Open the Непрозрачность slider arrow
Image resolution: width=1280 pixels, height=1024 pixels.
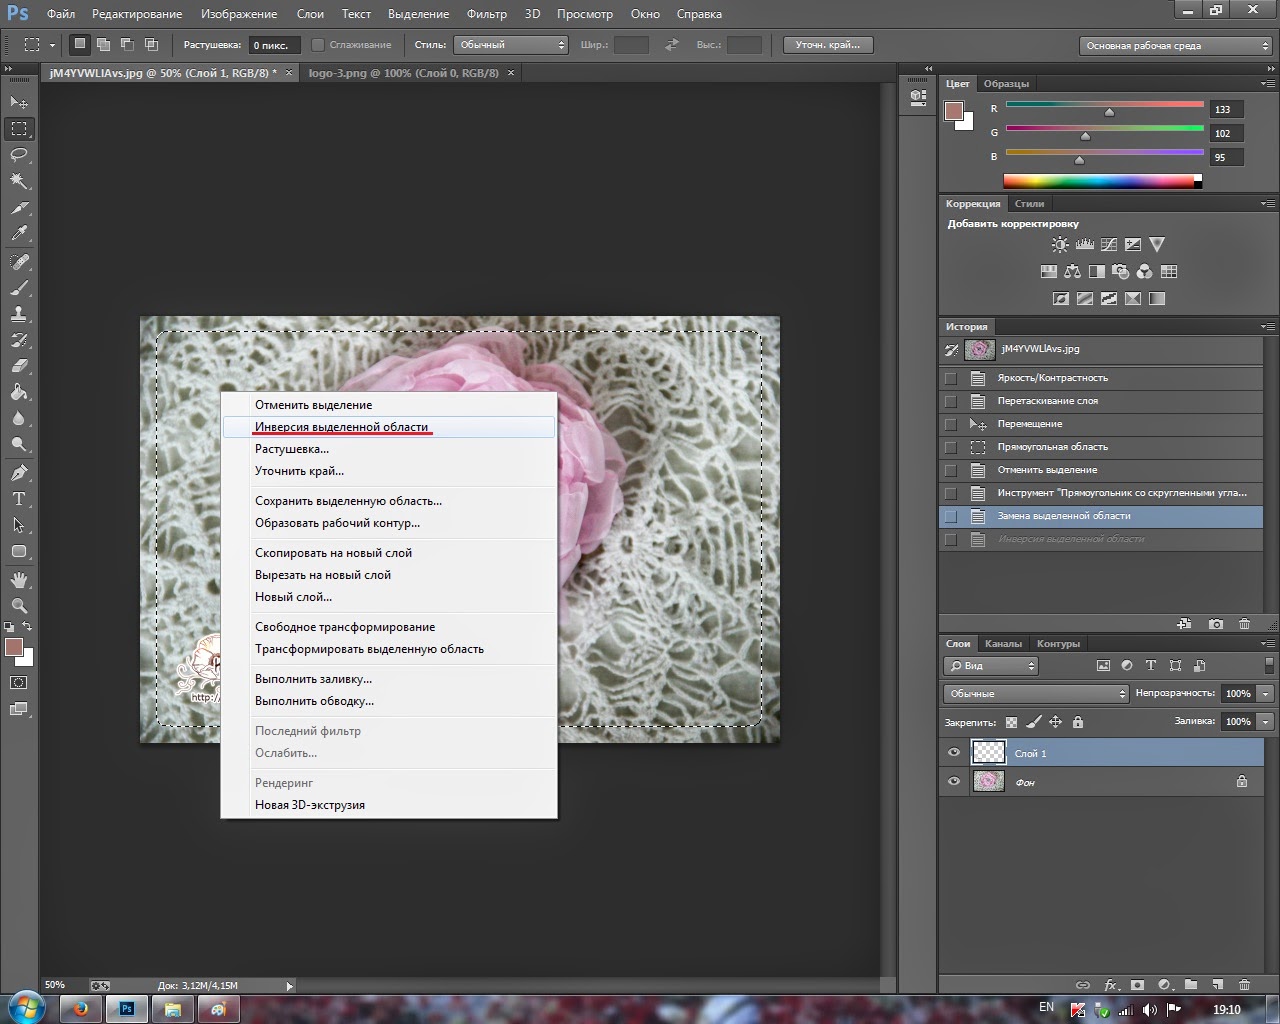pos(1266,694)
